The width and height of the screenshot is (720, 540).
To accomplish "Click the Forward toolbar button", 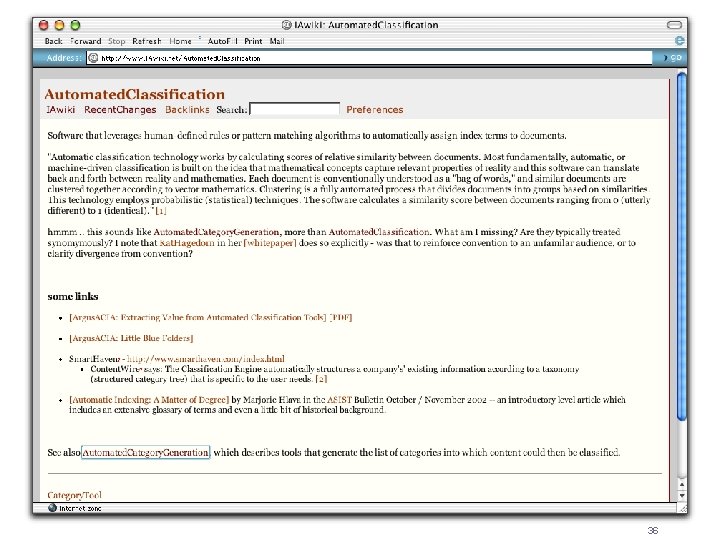I will click(85, 41).
